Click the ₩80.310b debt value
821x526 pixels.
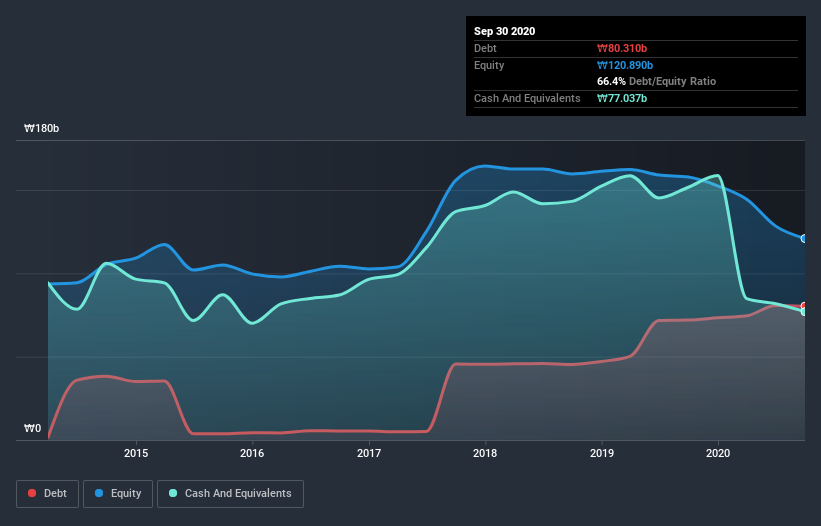pos(622,48)
